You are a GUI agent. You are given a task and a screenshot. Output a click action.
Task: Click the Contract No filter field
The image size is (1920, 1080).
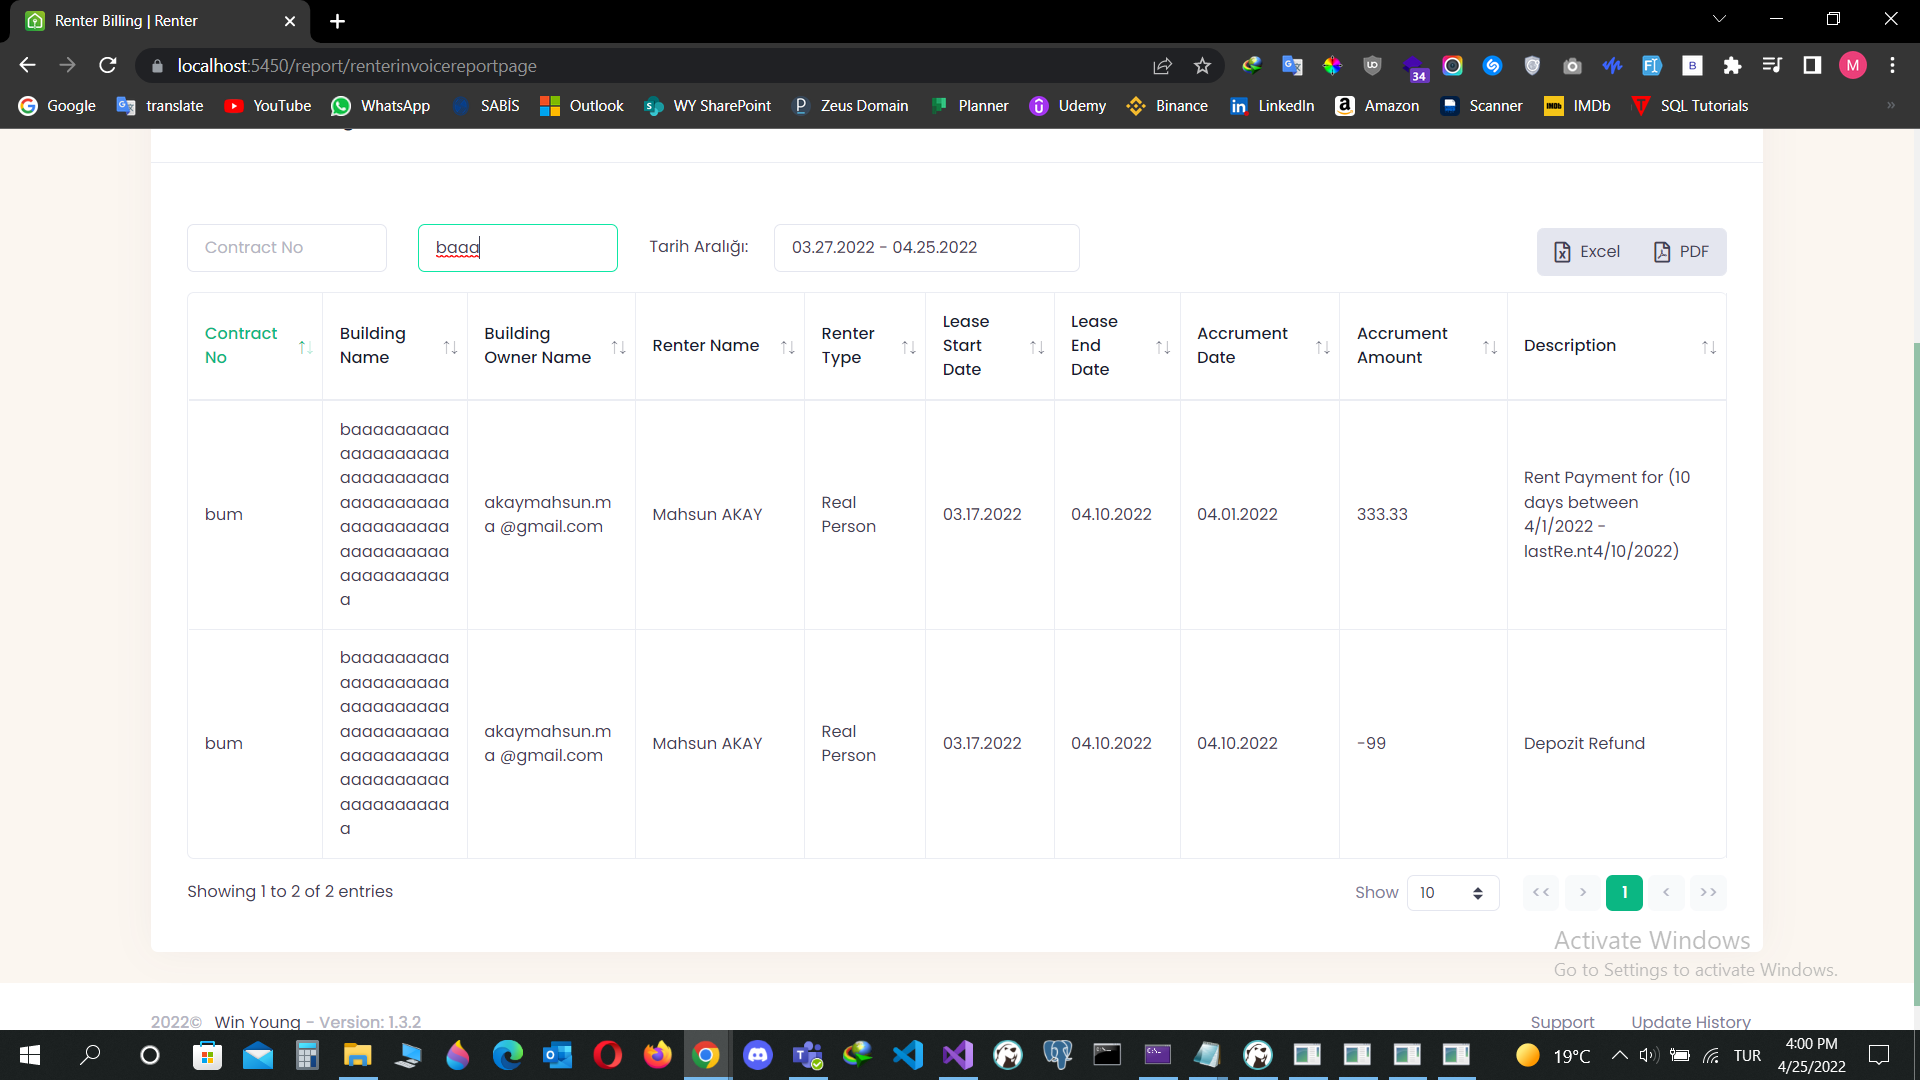pyautogui.click(x=287, y=248)
